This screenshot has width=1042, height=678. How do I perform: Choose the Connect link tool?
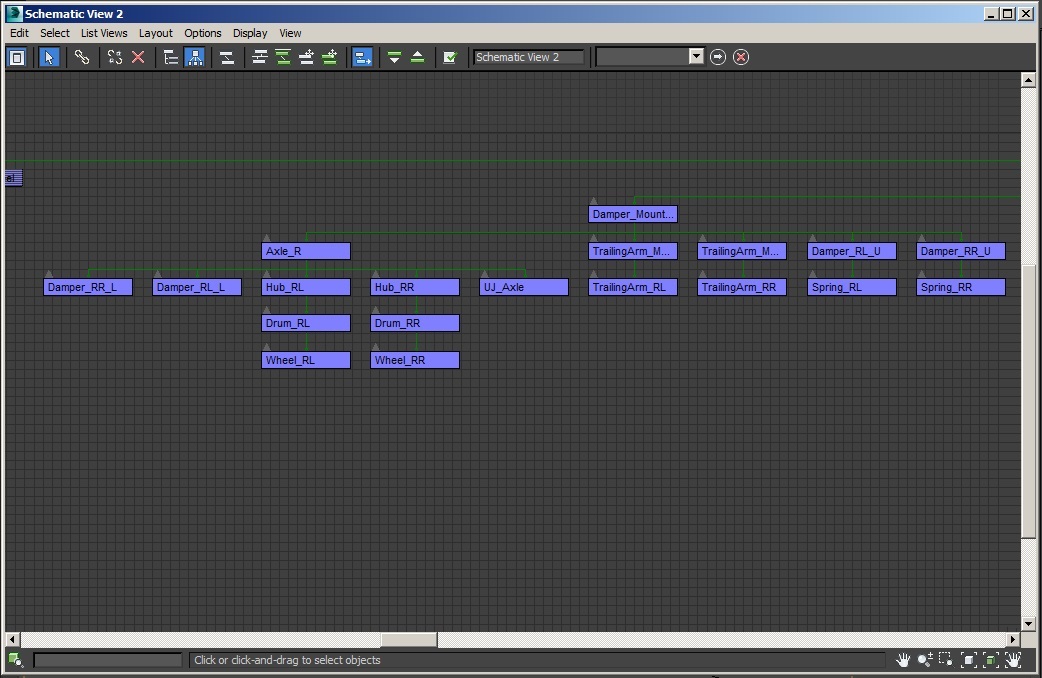[82, 57]
